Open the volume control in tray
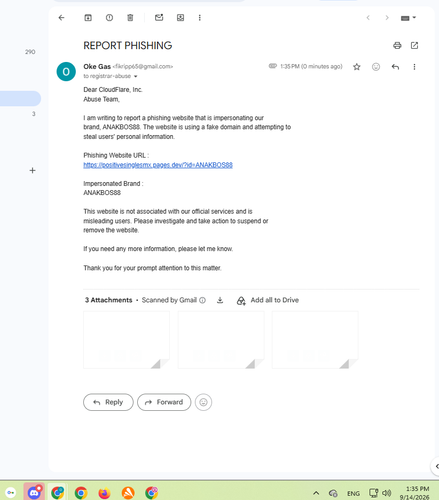Screen dimensions: 439x500 (x=387, y=493)
